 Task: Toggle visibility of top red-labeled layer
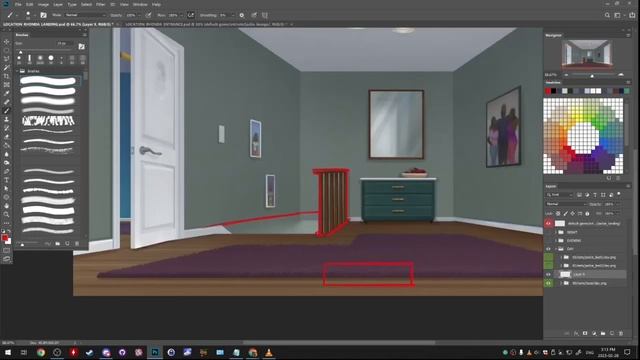[x=548, y=223]
